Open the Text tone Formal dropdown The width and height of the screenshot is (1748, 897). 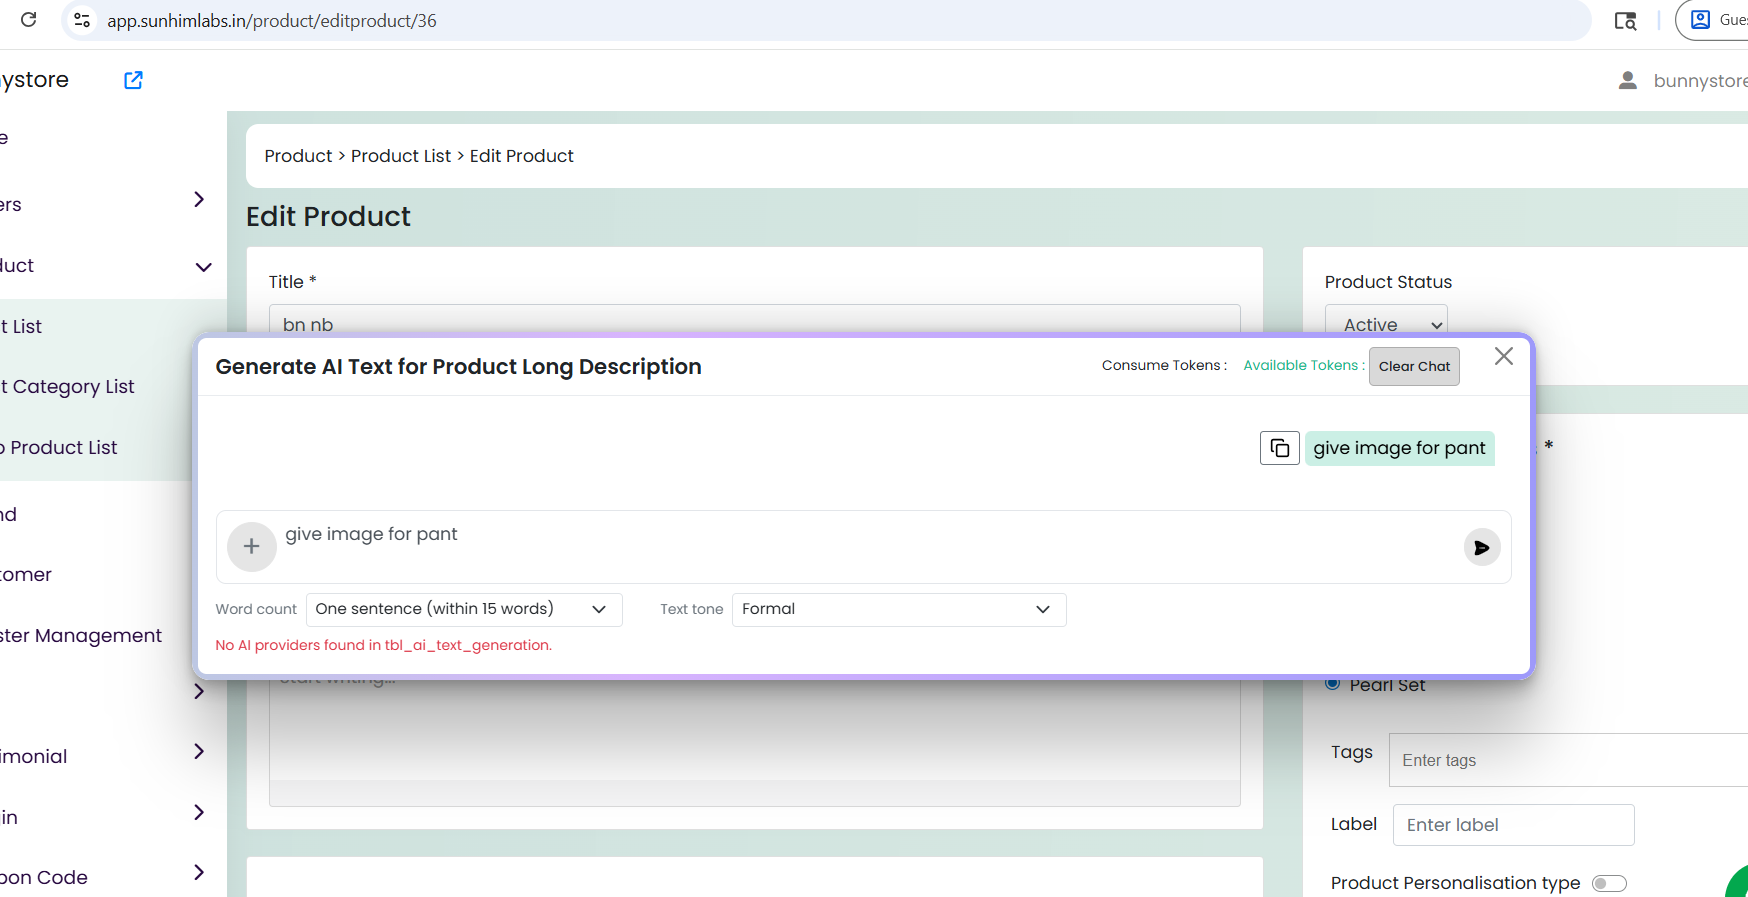pos(899,609)
